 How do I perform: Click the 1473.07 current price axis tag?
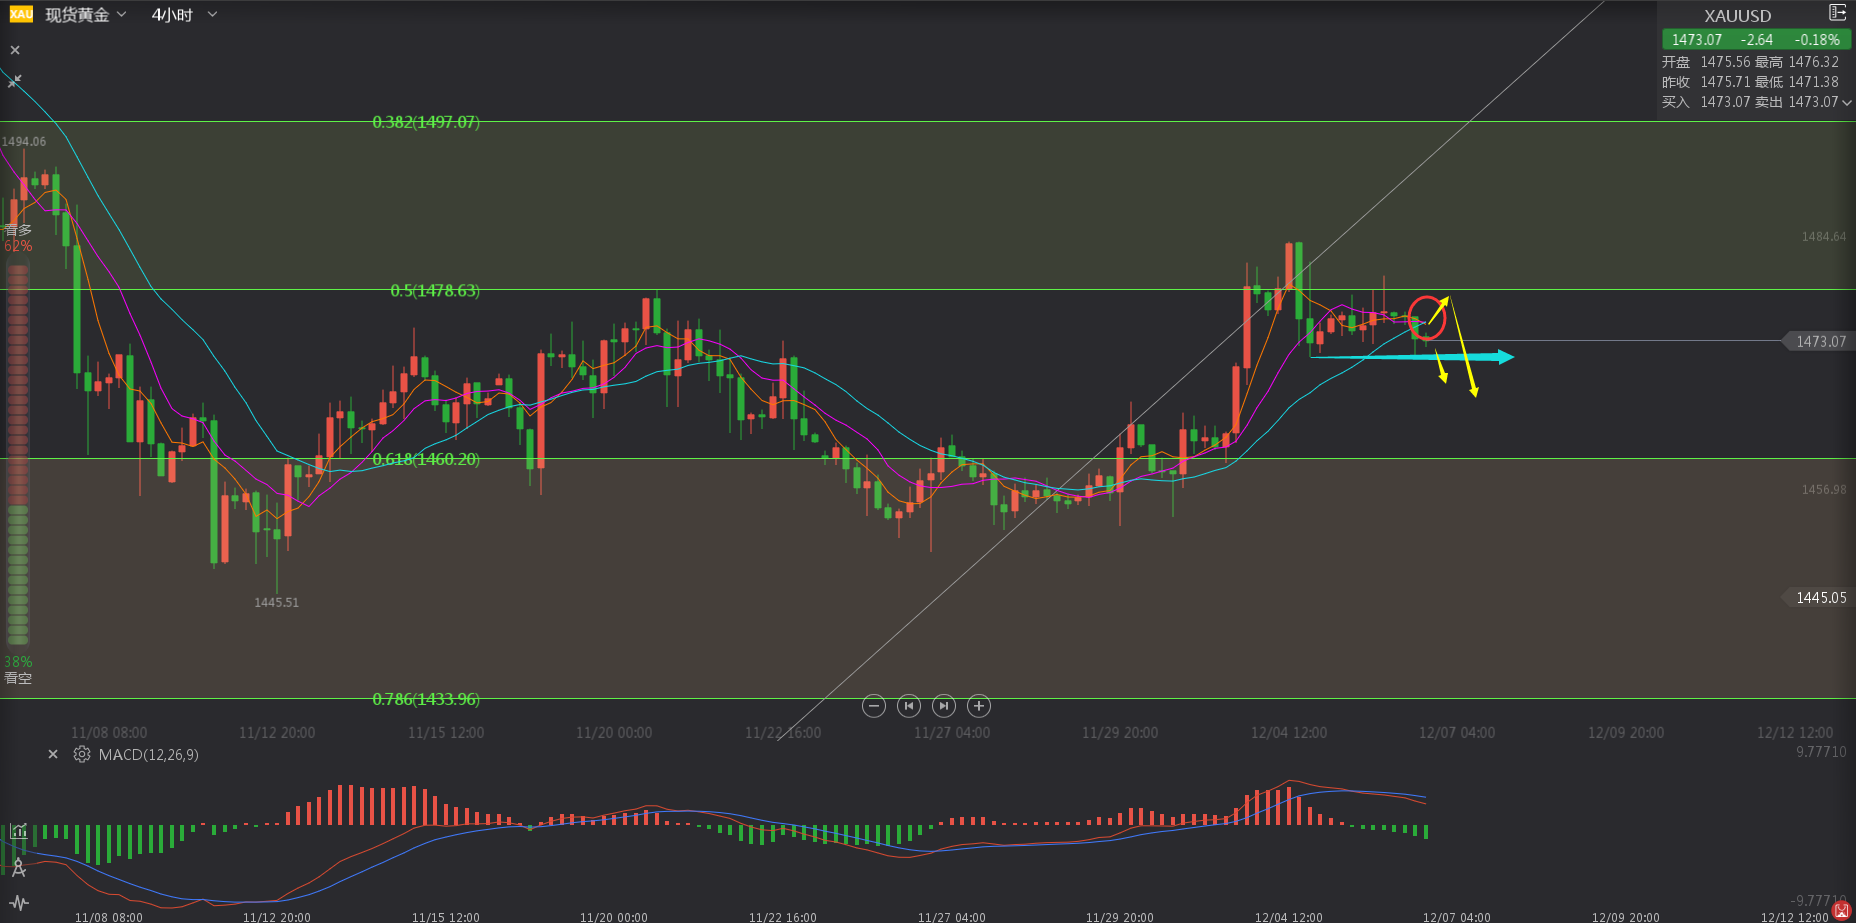pos(1819,342)
